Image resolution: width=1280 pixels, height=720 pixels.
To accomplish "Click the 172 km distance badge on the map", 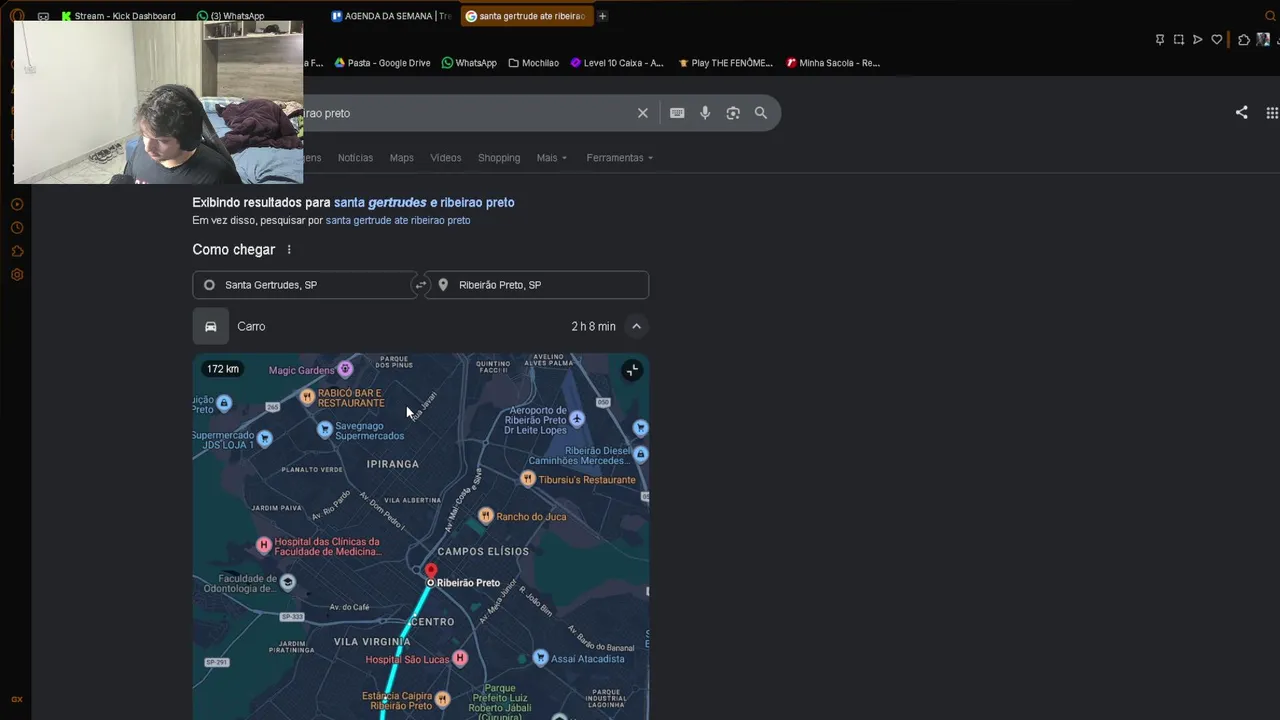I will pos(223,369).
